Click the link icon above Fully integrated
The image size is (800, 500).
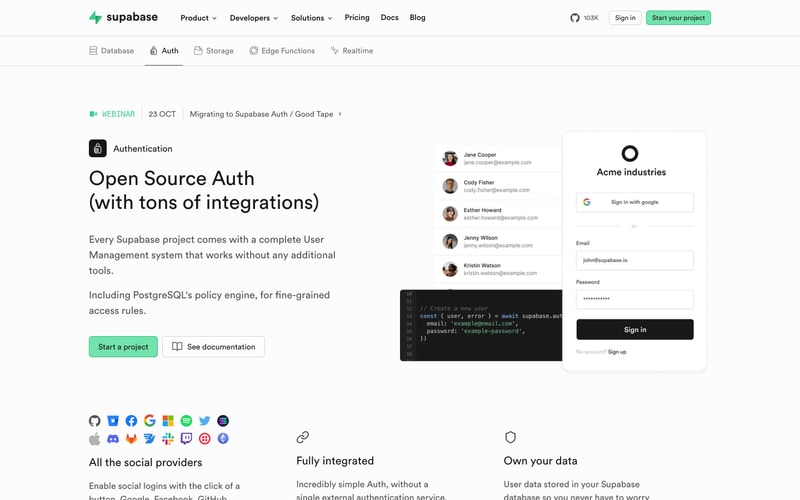coord(303,437)
